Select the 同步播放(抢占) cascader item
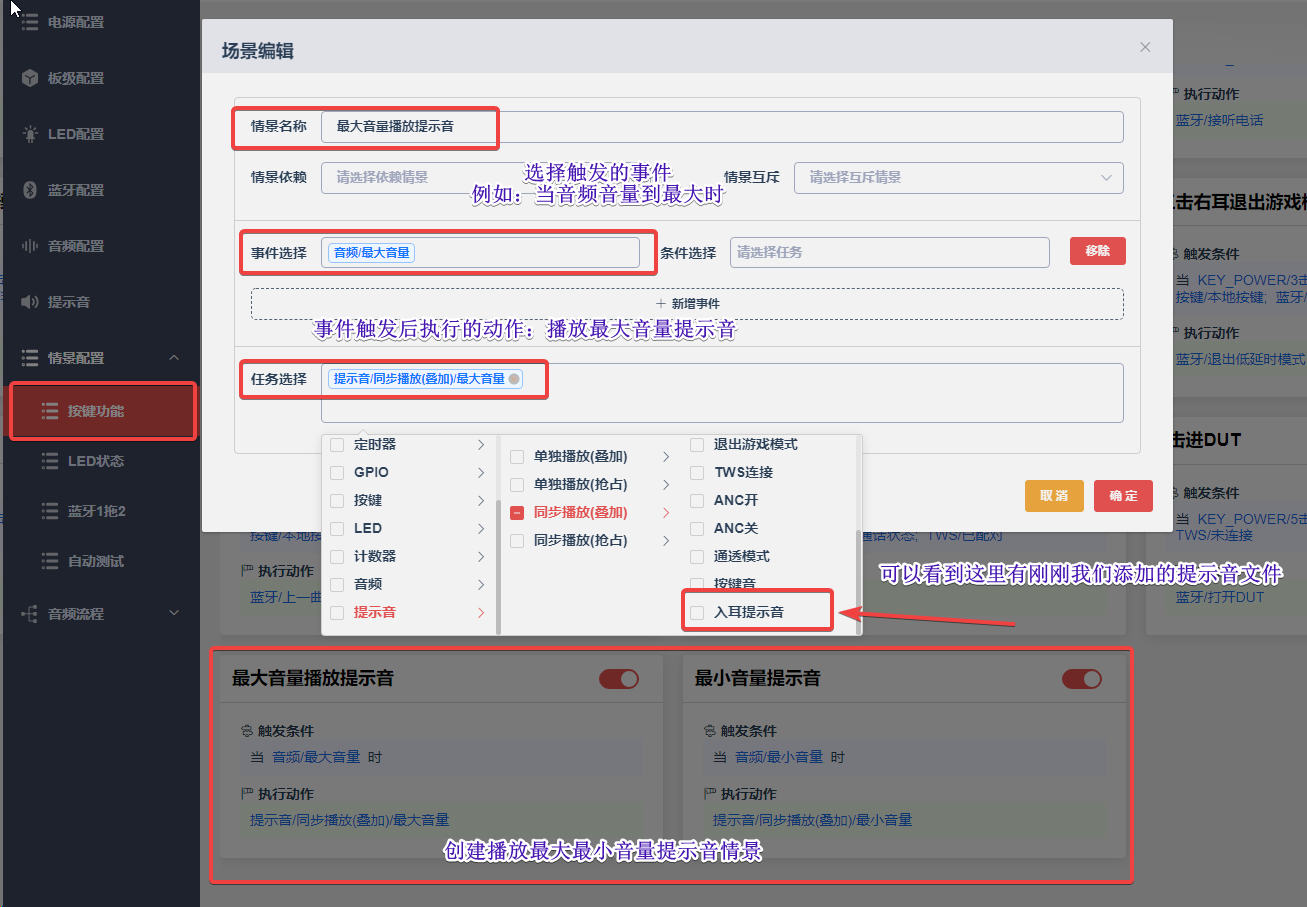1307x907 pixels. tap(590, 540)
